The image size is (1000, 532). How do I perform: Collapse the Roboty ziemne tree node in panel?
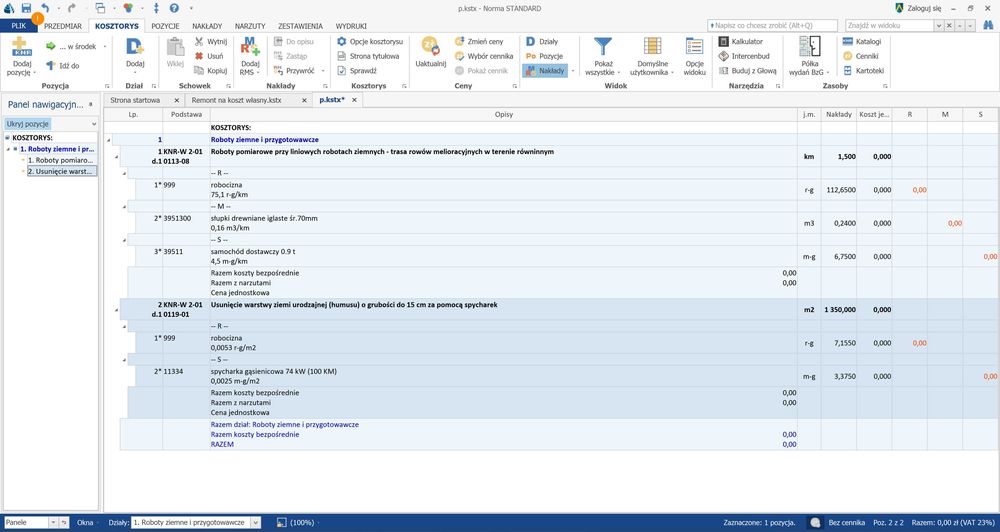coord(8,149)
